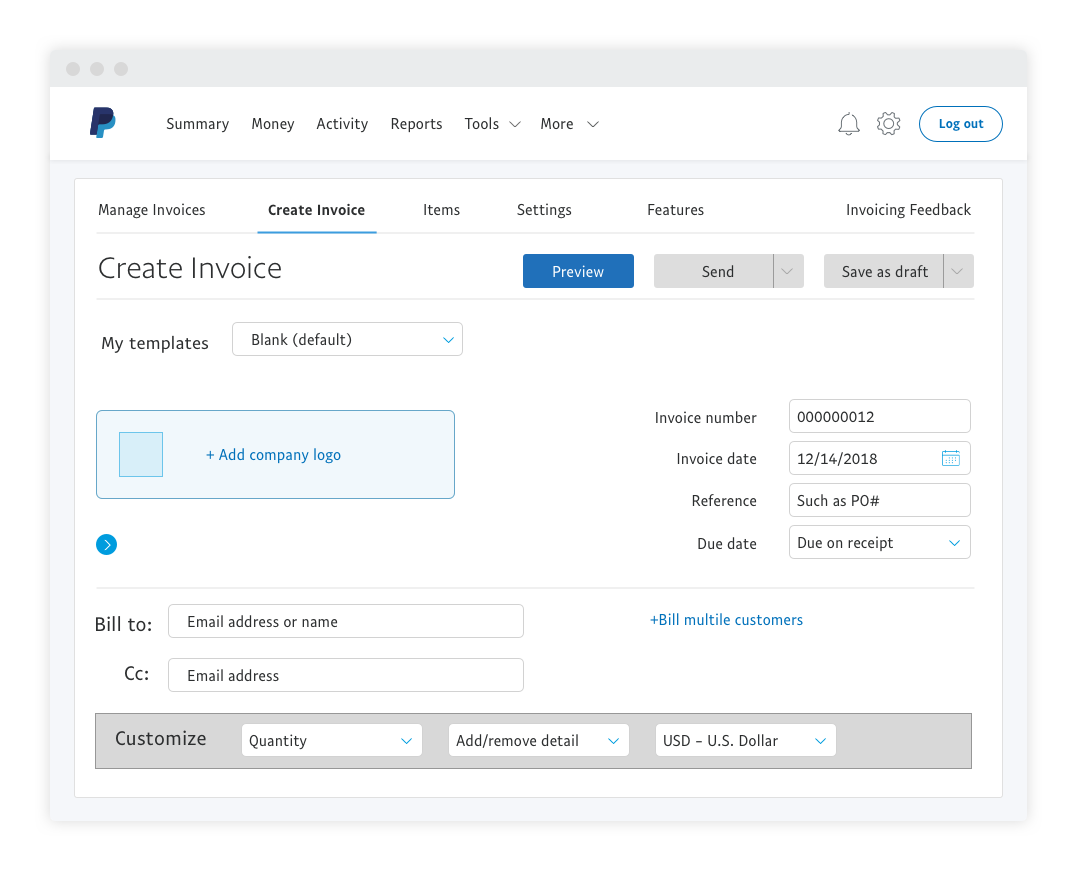
Task: Open the Add/remove detail dropdown
Action: coord(538,741)
